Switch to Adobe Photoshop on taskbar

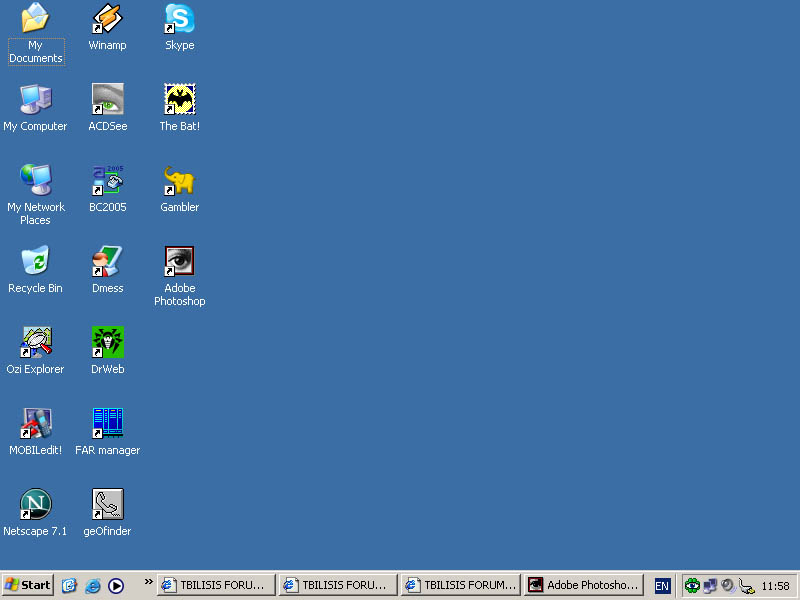pyautogui.click(x=584, y=585)
